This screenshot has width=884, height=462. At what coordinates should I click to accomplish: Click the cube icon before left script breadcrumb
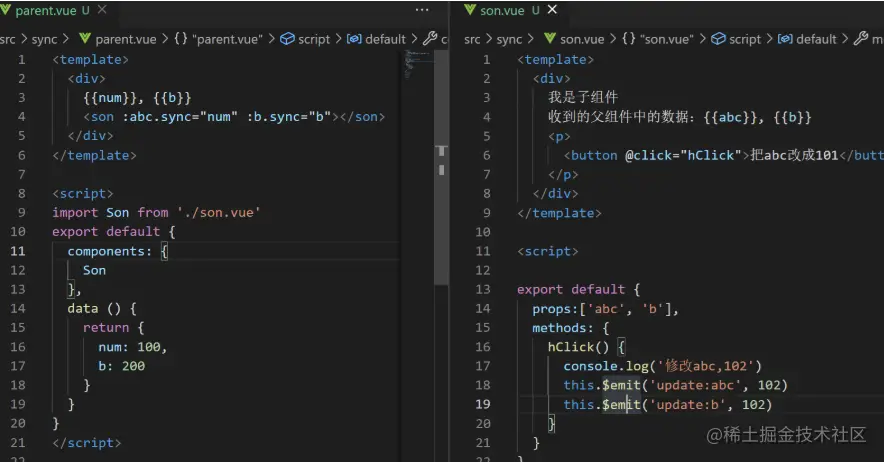(288, 38)
